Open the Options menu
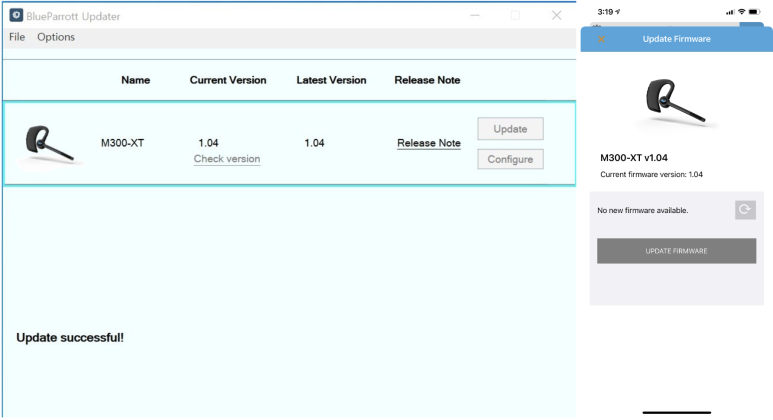 pyautogui.click(x=56, y=37)
